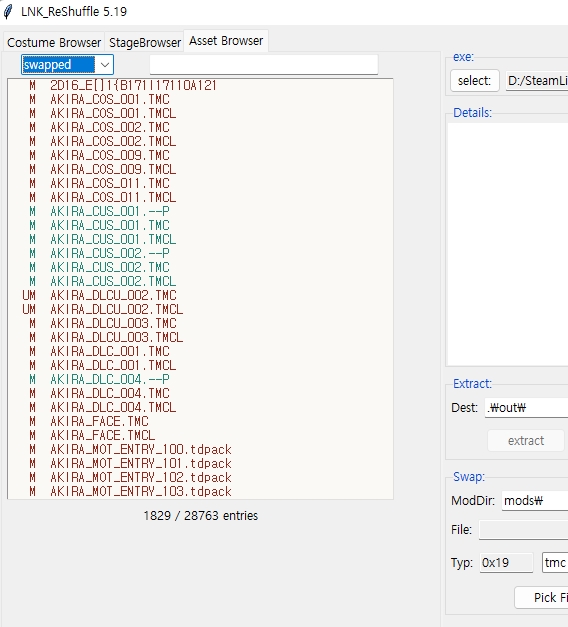Viewport: 568px width, 627px height.
Task: Click the Dest output path field
Action: 526,408
